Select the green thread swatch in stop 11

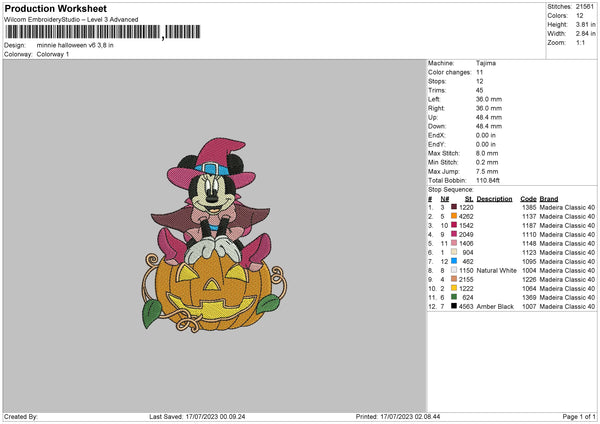click(x=456, y=297)
